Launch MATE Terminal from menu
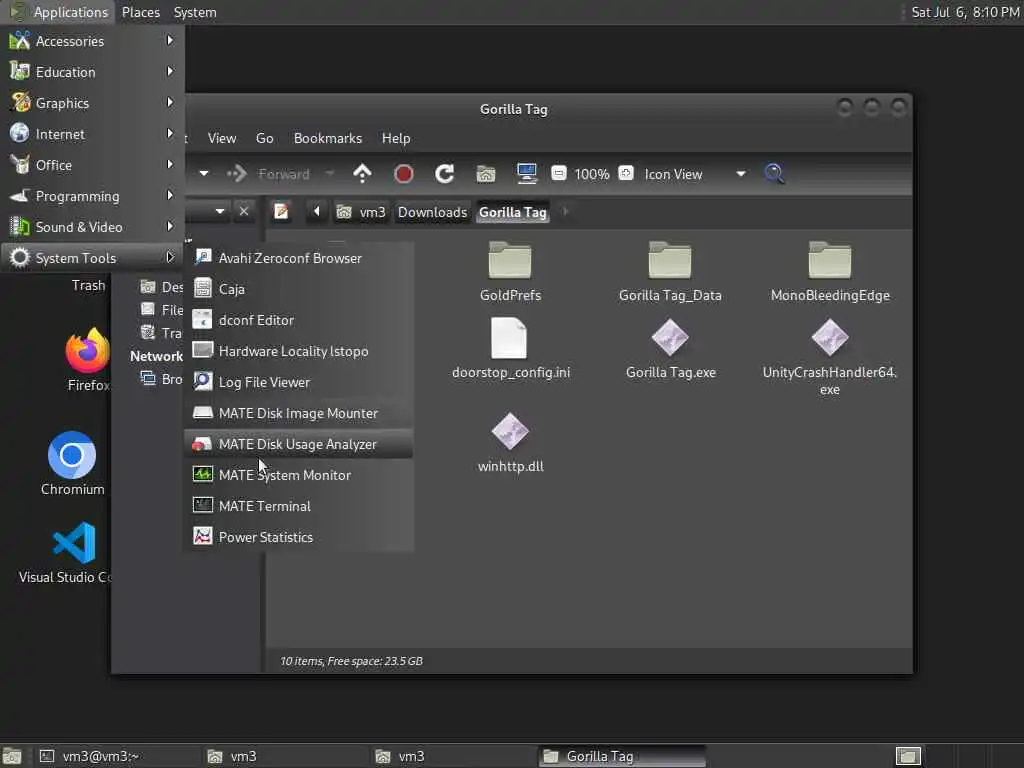 [299, 506]
